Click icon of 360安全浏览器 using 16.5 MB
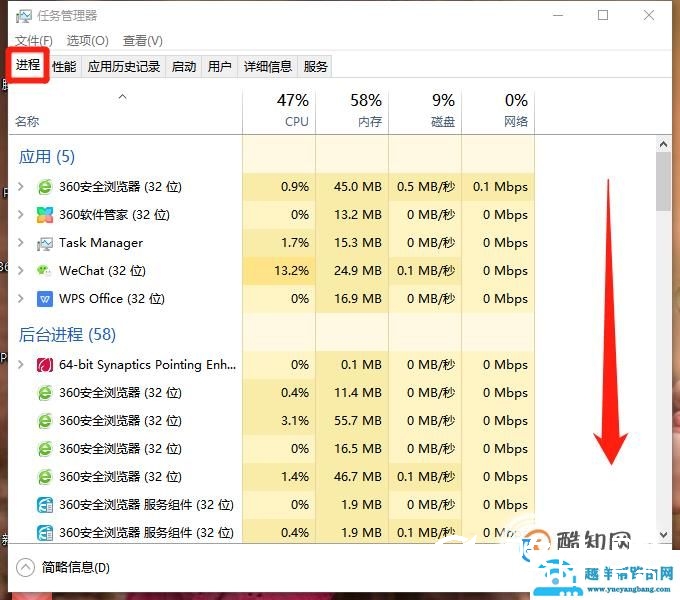Viewport: 680px width, 600px height. click(45, 449)
